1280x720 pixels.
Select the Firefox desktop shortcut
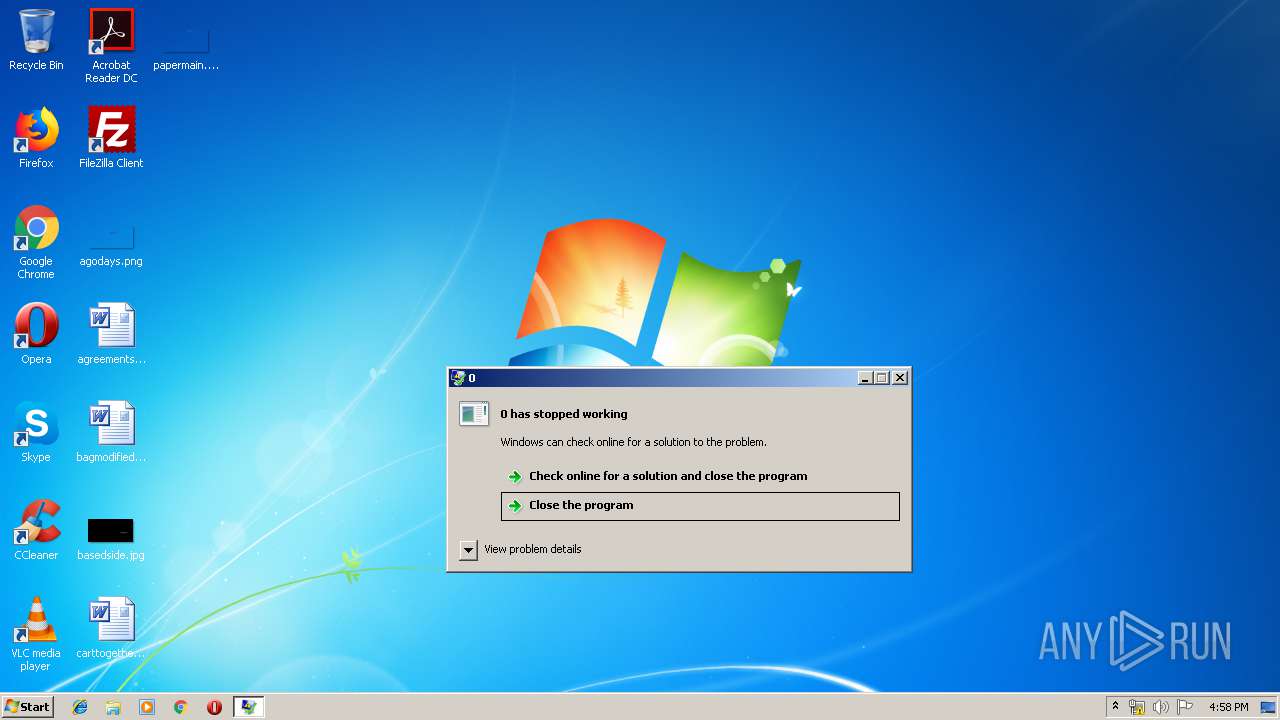[x=36, y=138]
